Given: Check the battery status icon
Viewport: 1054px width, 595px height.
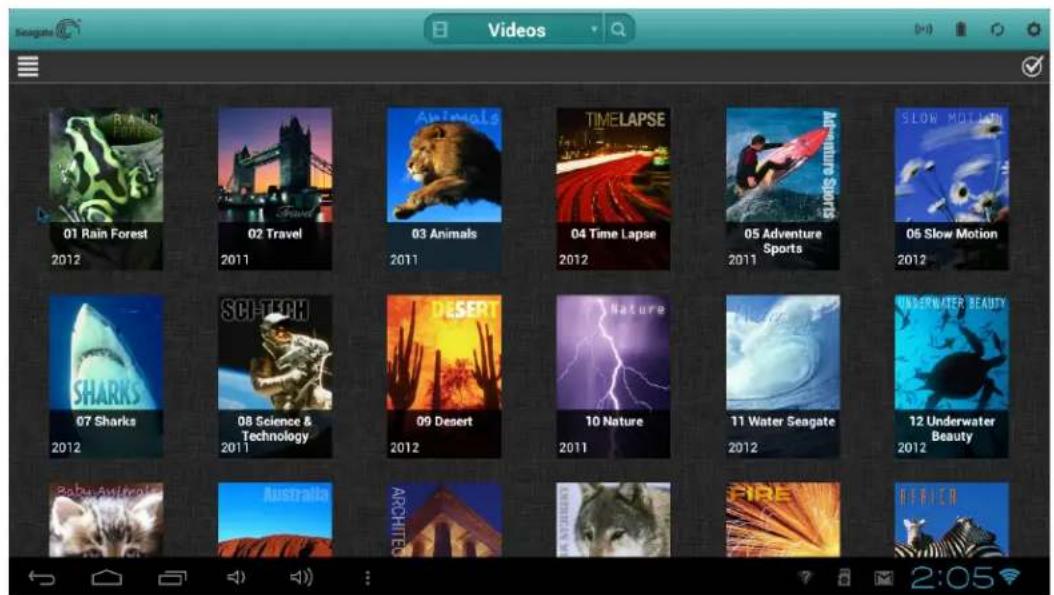Looking at the screenshot, I should click(961, 30).
